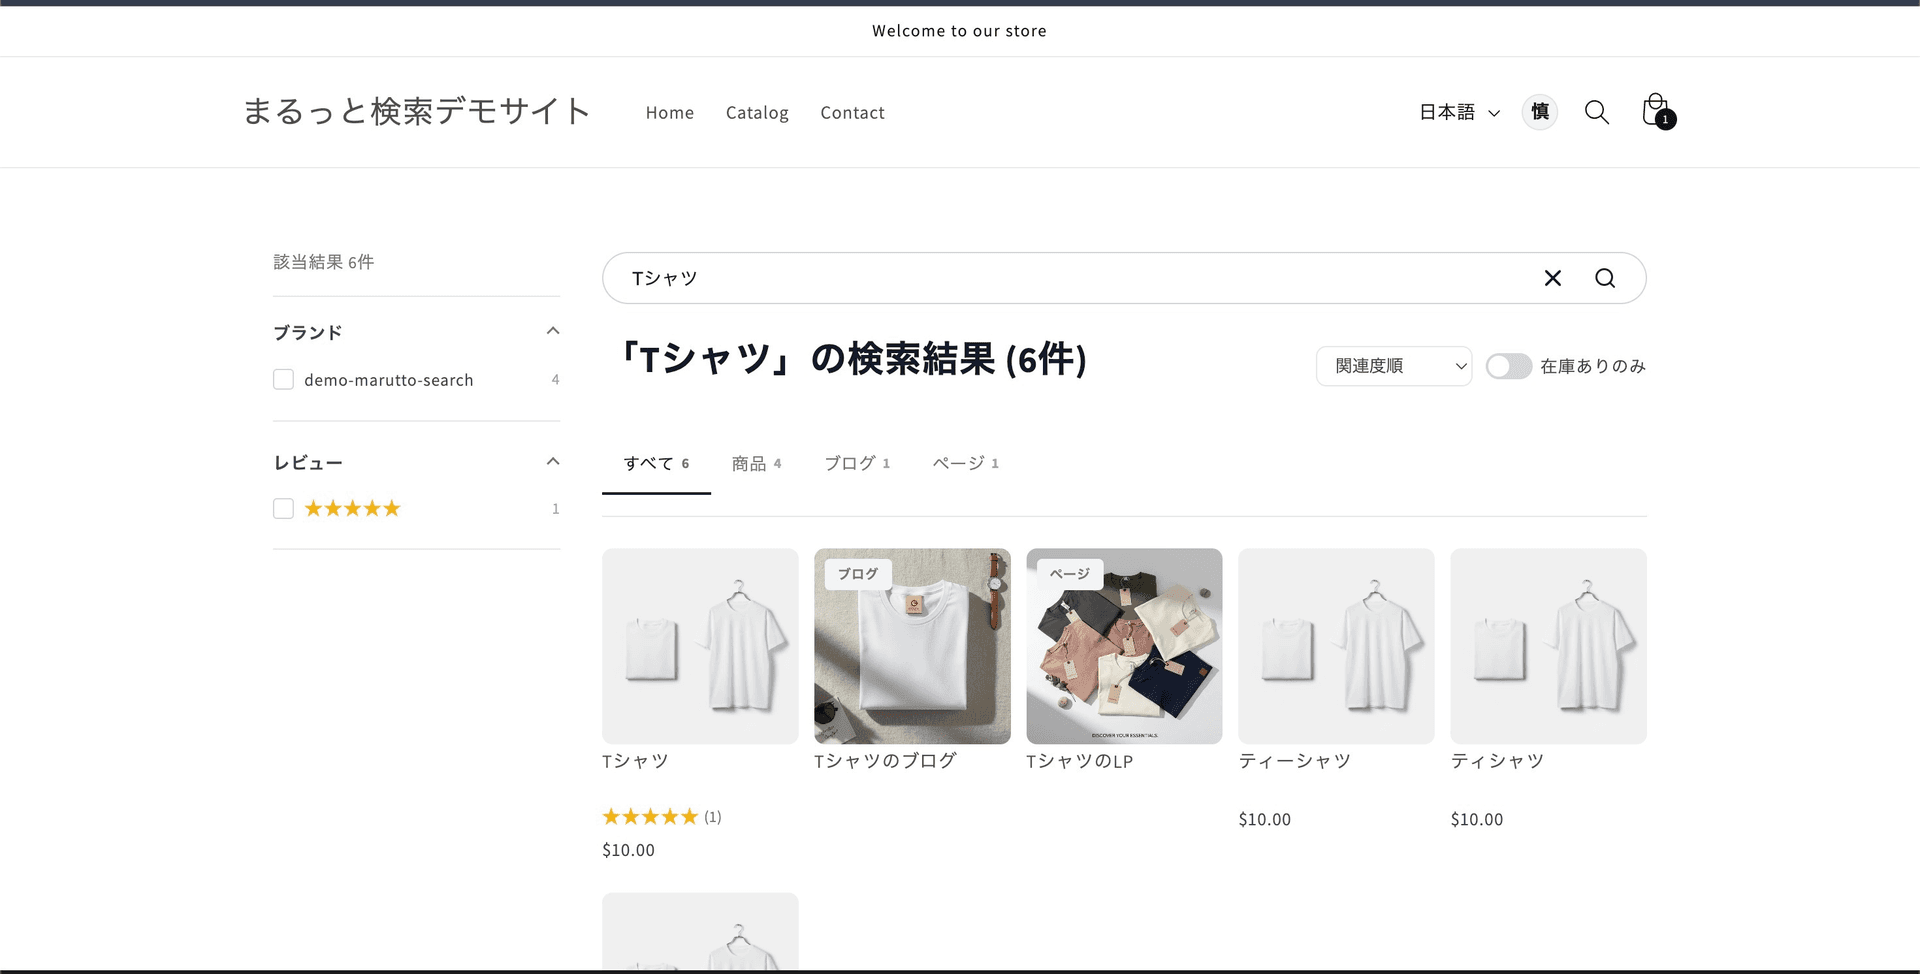Select the すべて tab
The image size is (1920, 974).
656,463
